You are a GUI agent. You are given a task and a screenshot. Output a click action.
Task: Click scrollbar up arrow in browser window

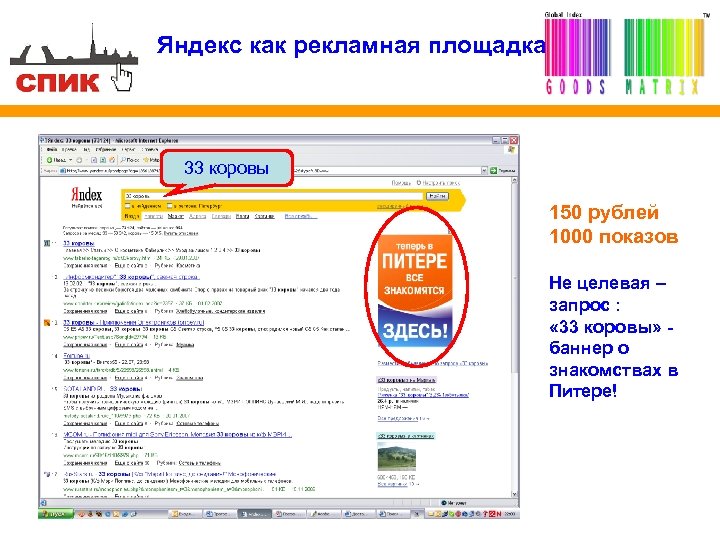tap(514, 181)
